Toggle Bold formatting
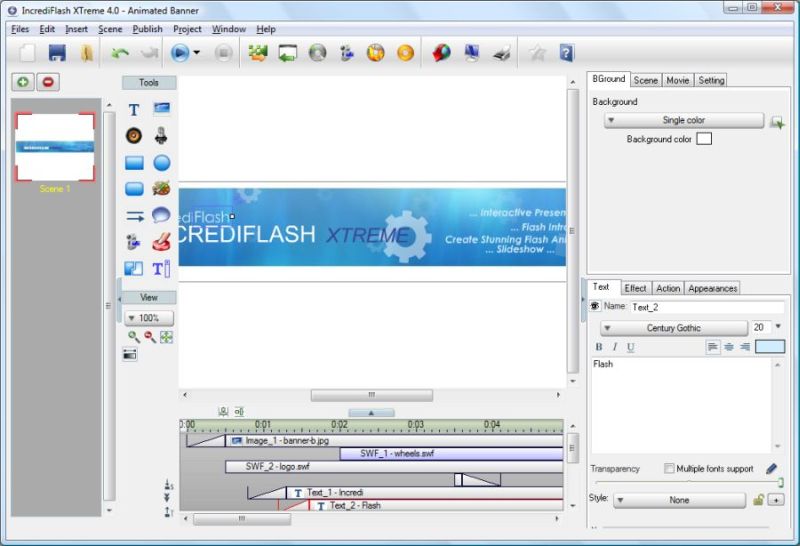800x546 pixels. click(599, 347)
